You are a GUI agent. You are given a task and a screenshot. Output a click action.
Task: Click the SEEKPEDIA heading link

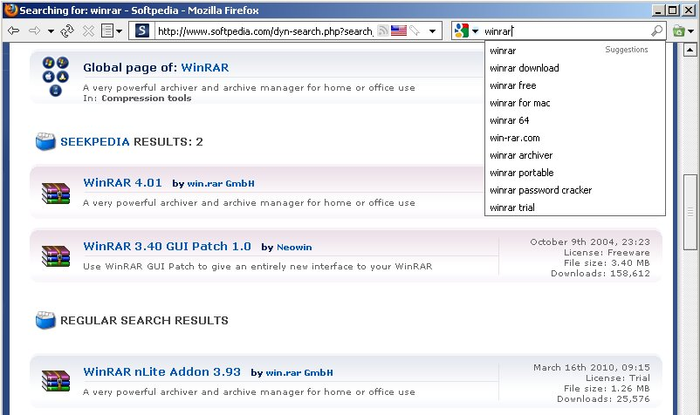[95, 142]
